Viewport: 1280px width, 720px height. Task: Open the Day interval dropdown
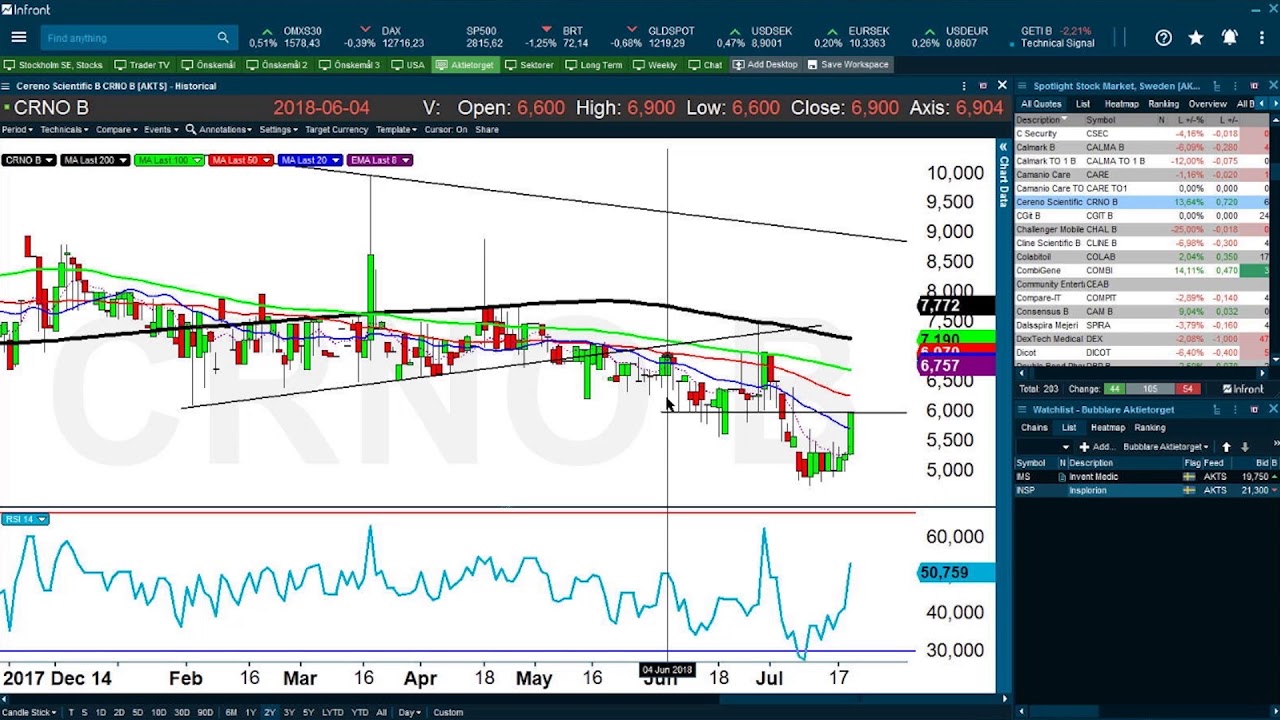click(x=409, y=712)
